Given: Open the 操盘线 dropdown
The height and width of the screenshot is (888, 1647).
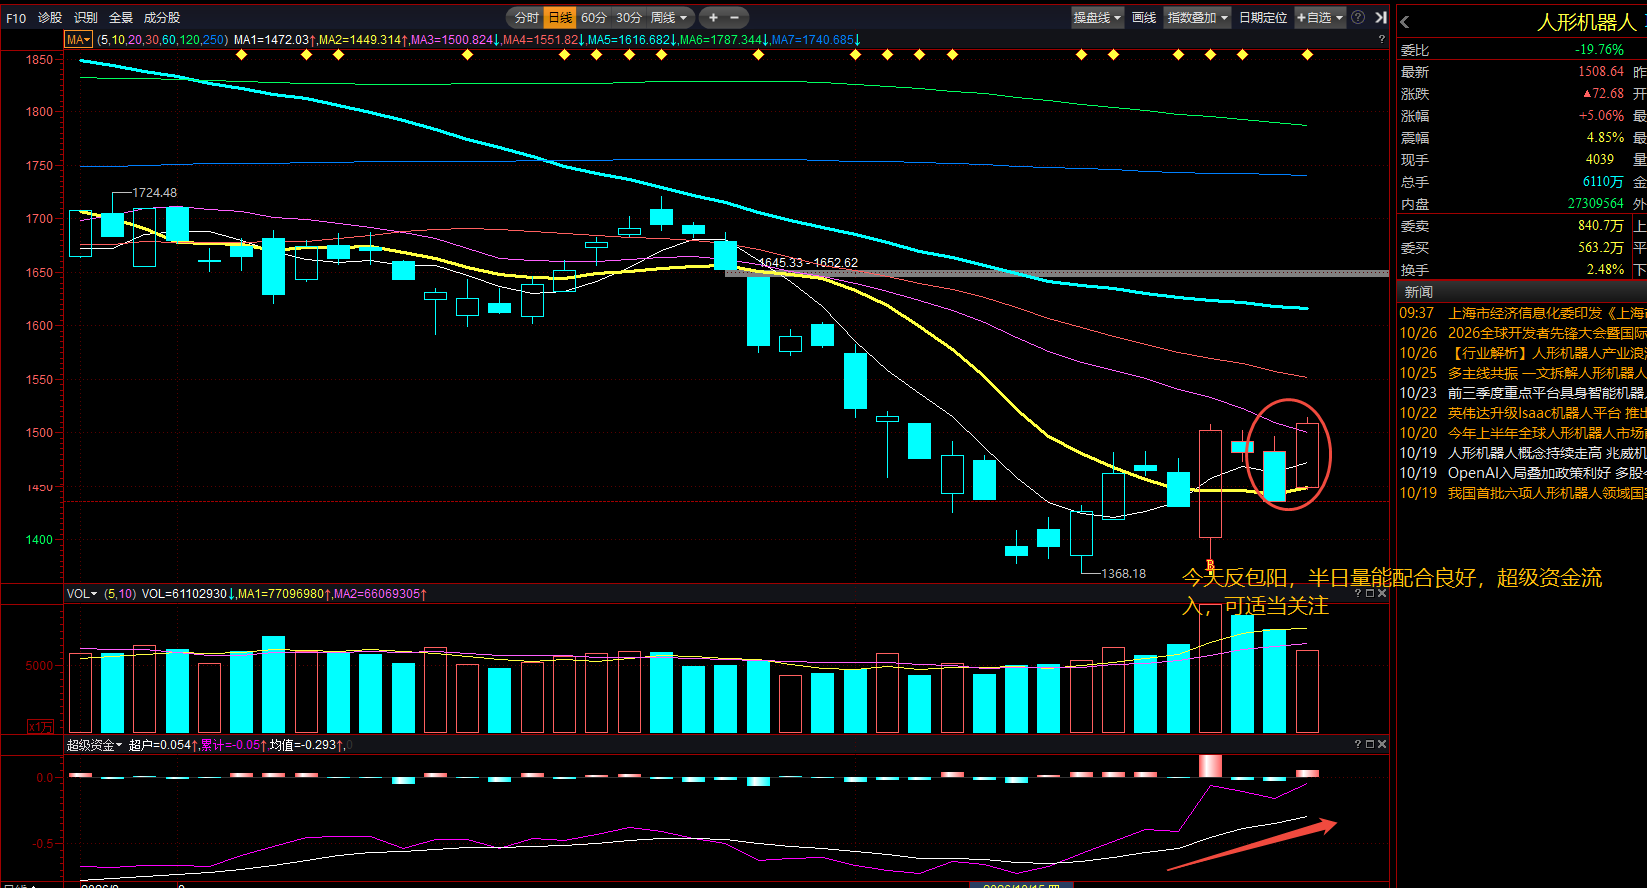Looking at the screenshot, I should coord(1097,18).
